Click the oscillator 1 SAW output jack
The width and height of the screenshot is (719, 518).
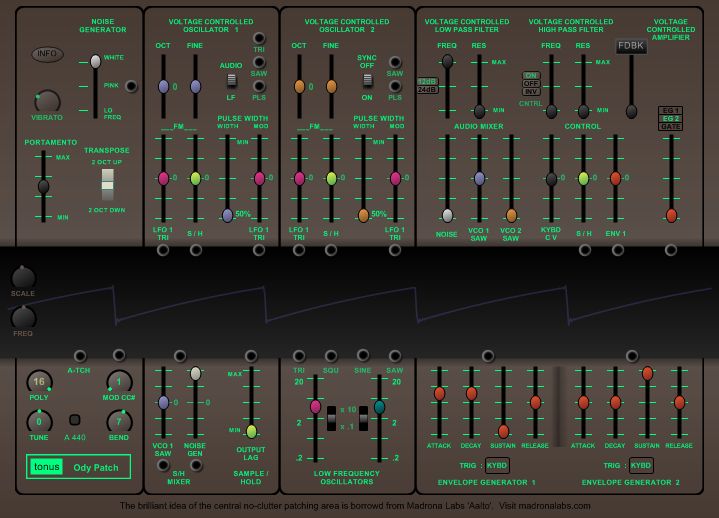point(259,62)
